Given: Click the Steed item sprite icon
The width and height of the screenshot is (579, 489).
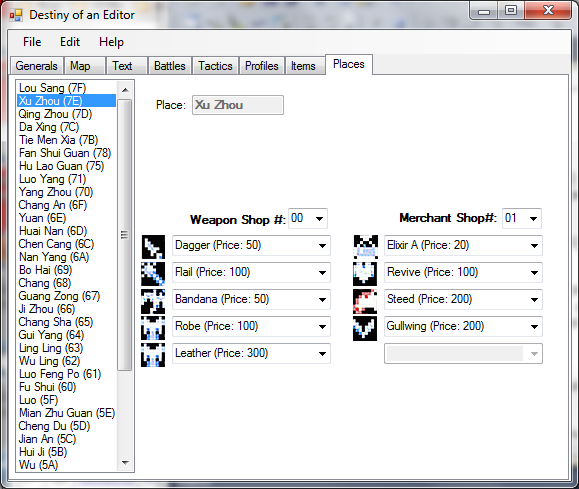Looking at the screenshot, I should (x=365, y=301).
